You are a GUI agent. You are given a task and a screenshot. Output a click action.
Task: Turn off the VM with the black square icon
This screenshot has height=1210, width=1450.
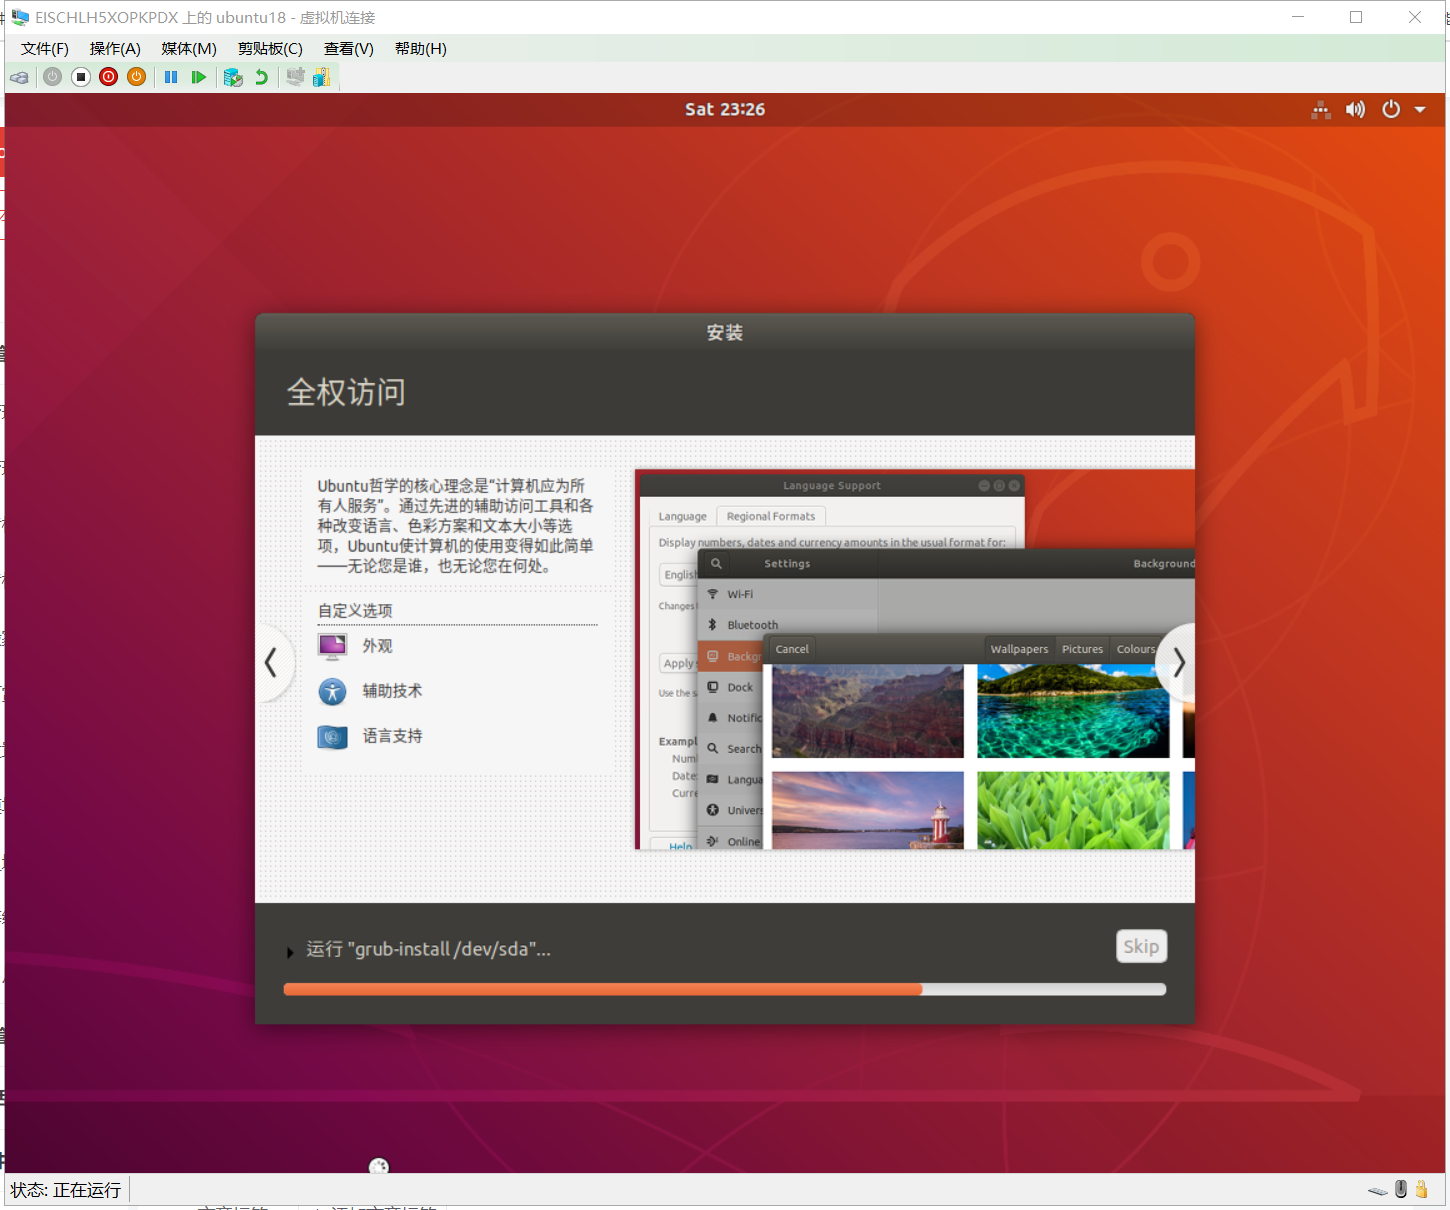(x=81, y=77)
